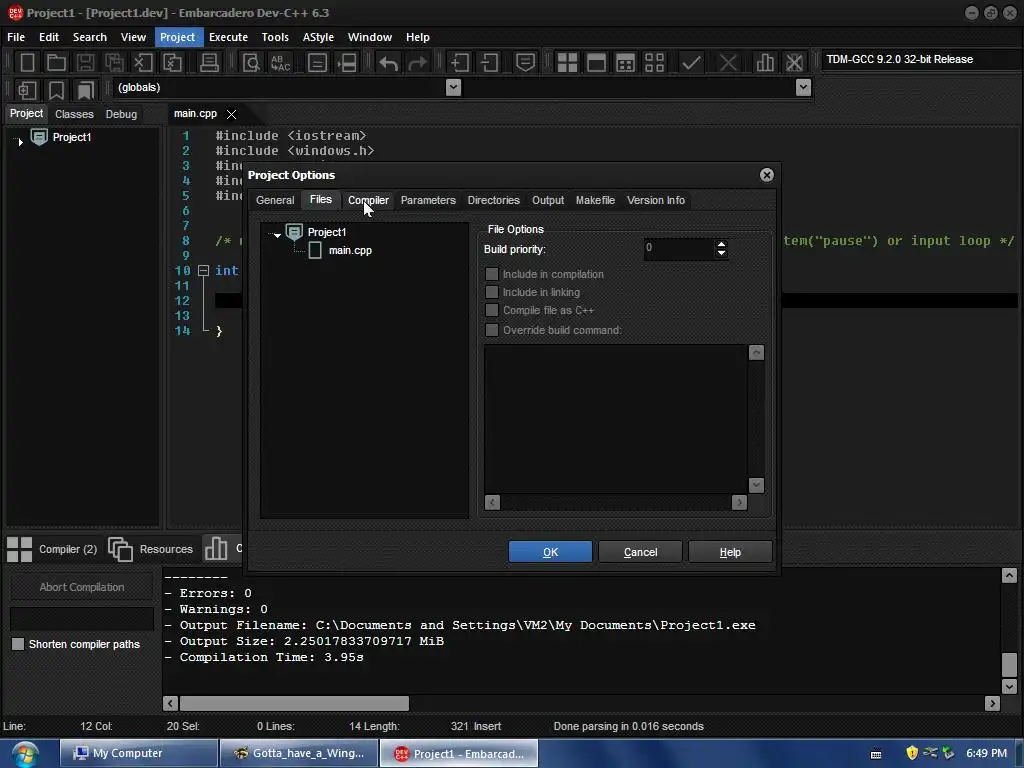The image size is (1024, 768).
Task: Click the Goto bookmark icon
Action: coord(86,89)
